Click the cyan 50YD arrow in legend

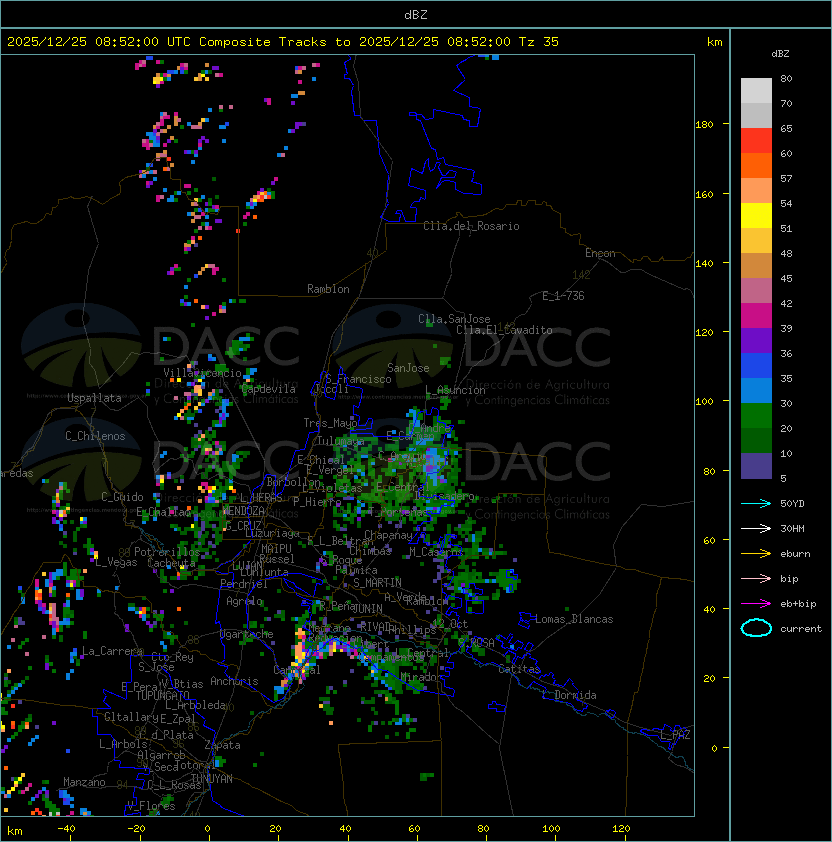pyautogui.click(x=756, y=503)
